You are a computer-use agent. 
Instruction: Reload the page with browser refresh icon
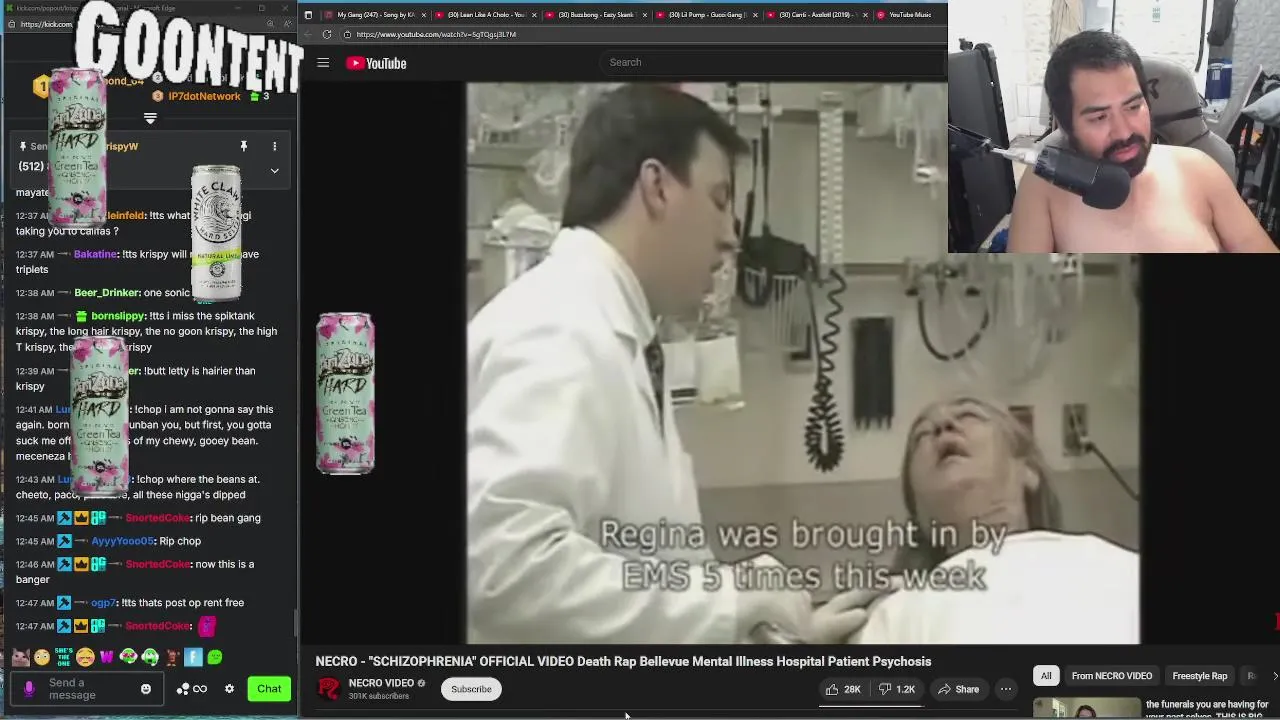pyautogui.click(x=327, y=34)
